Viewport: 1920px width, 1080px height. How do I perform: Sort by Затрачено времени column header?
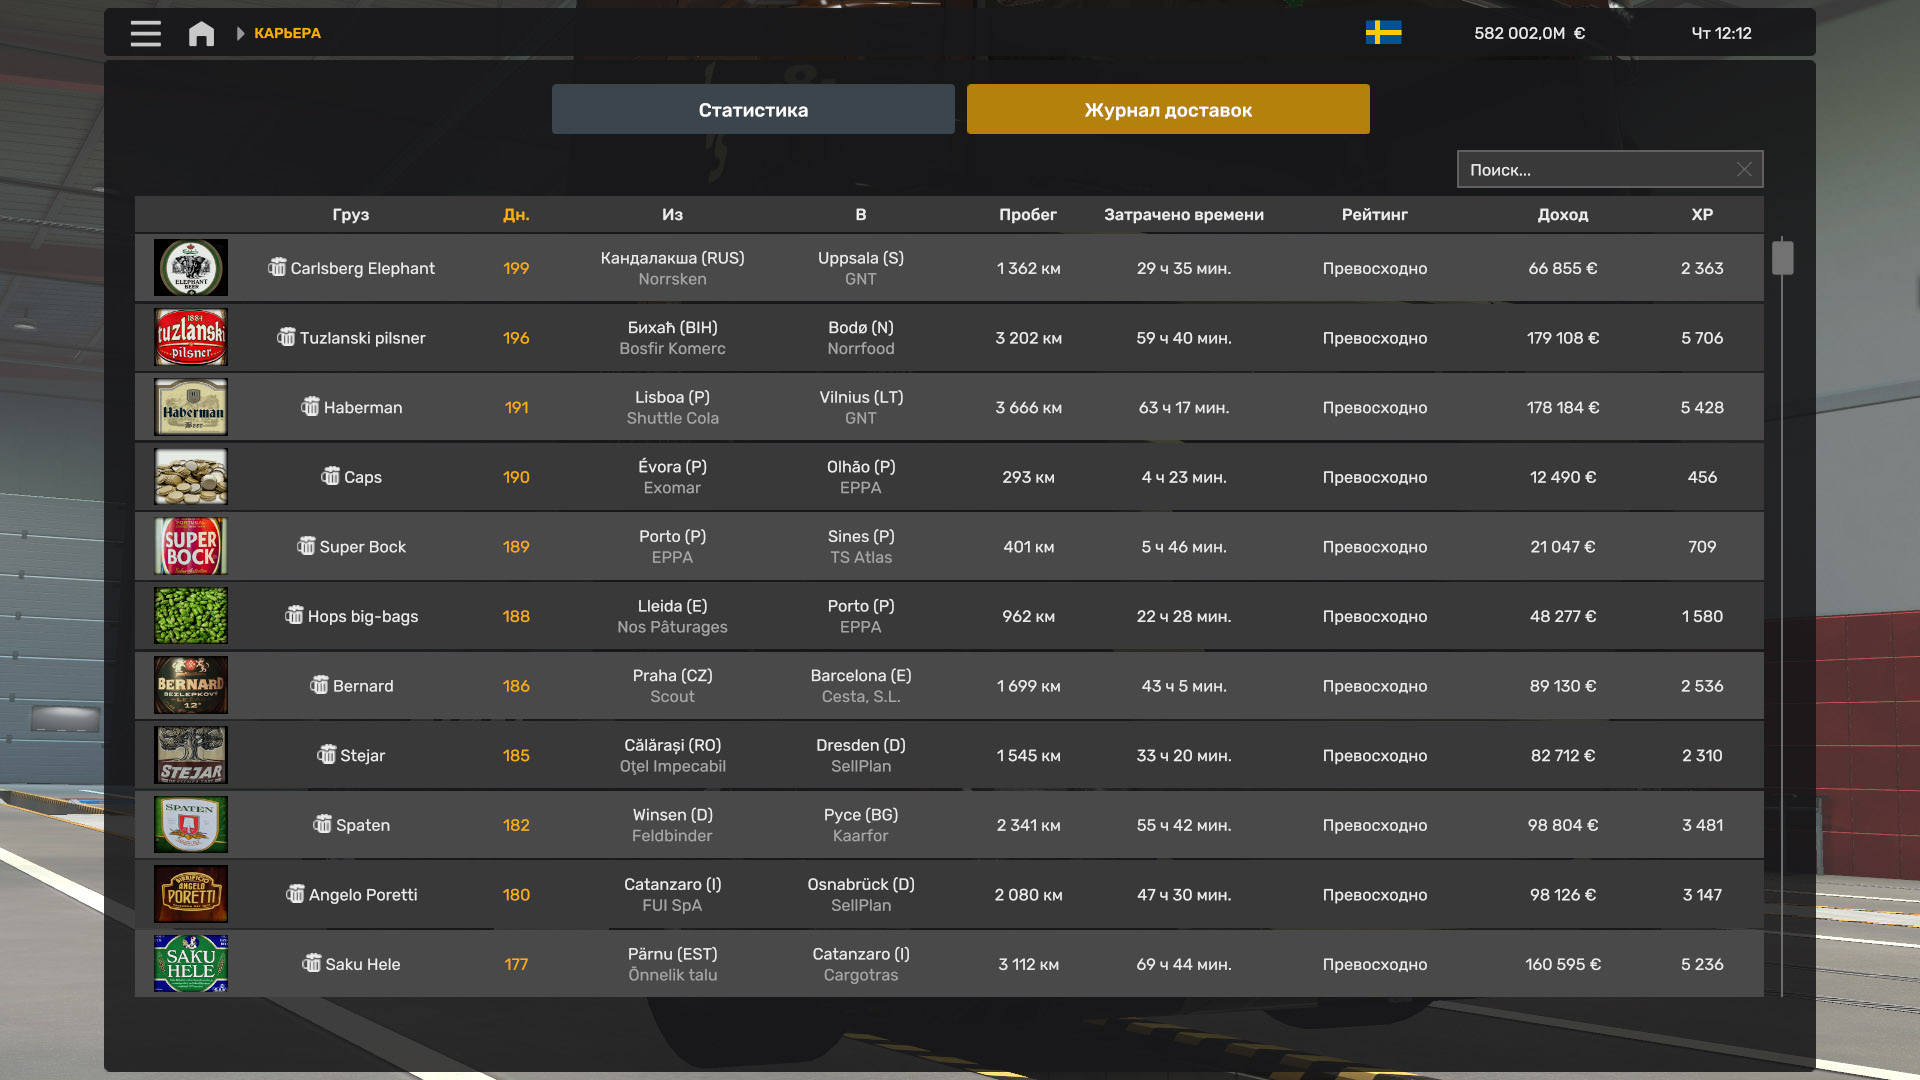(x=1184, y=214)
